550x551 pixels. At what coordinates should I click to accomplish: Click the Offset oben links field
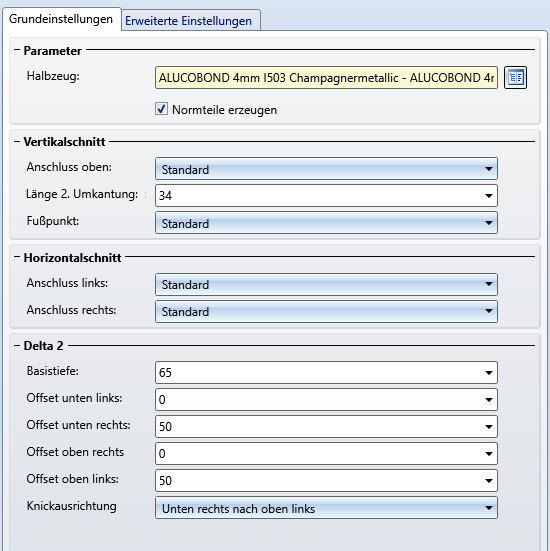pos(326,481)
